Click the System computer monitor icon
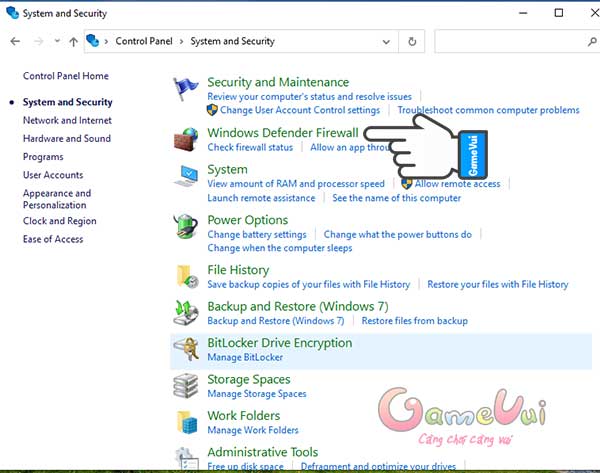 [x=186, y=176]
